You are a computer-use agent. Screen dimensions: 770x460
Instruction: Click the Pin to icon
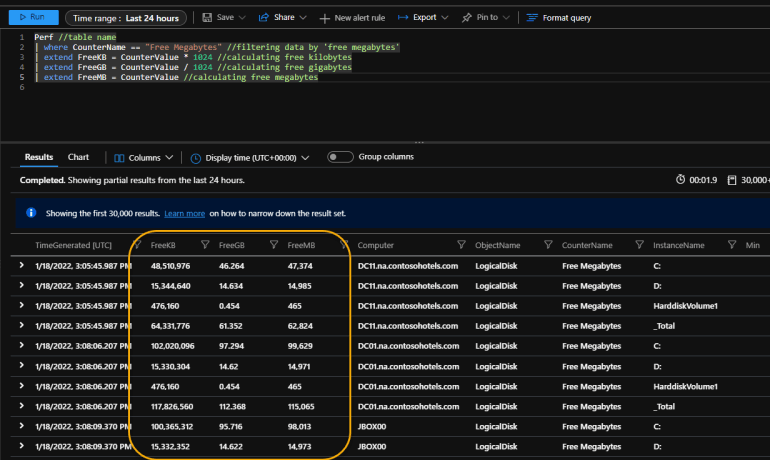(467, 18)
